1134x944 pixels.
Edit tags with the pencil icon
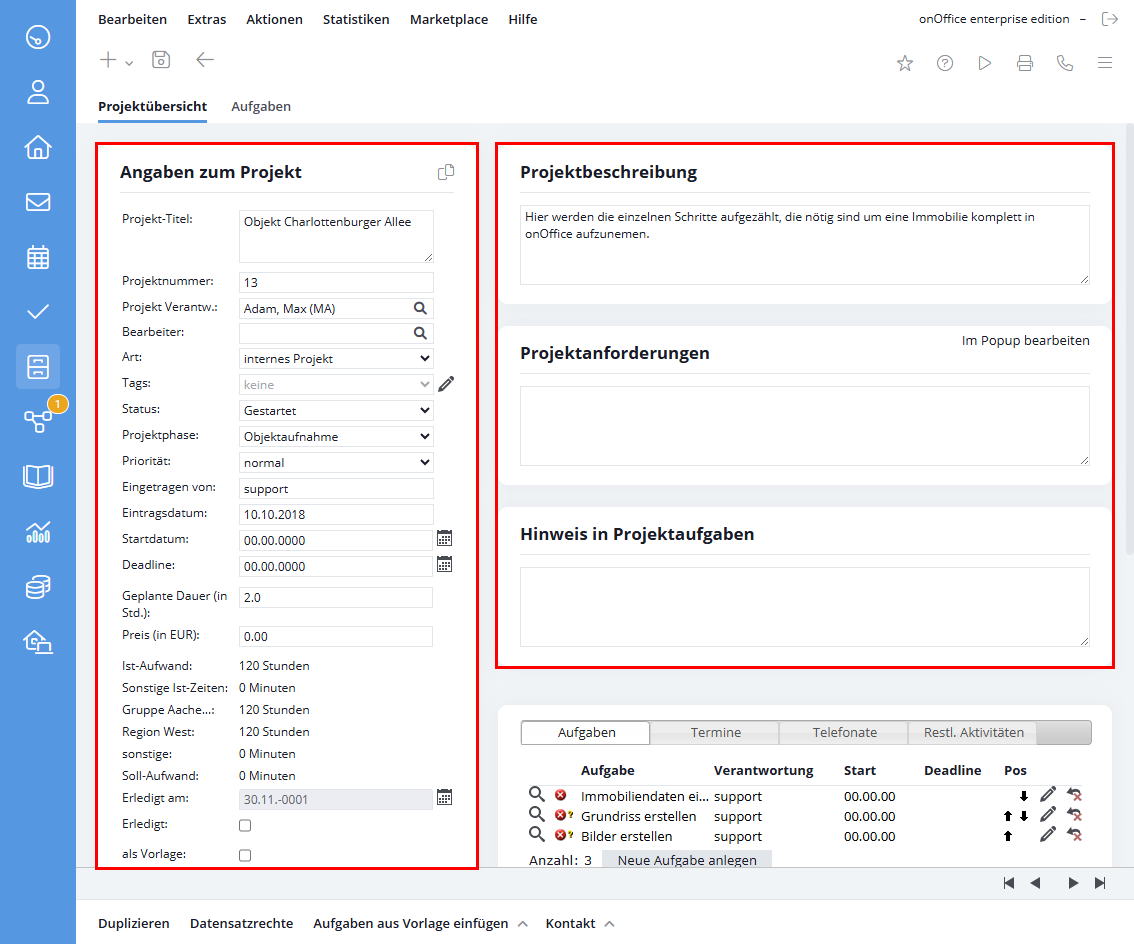446,384
